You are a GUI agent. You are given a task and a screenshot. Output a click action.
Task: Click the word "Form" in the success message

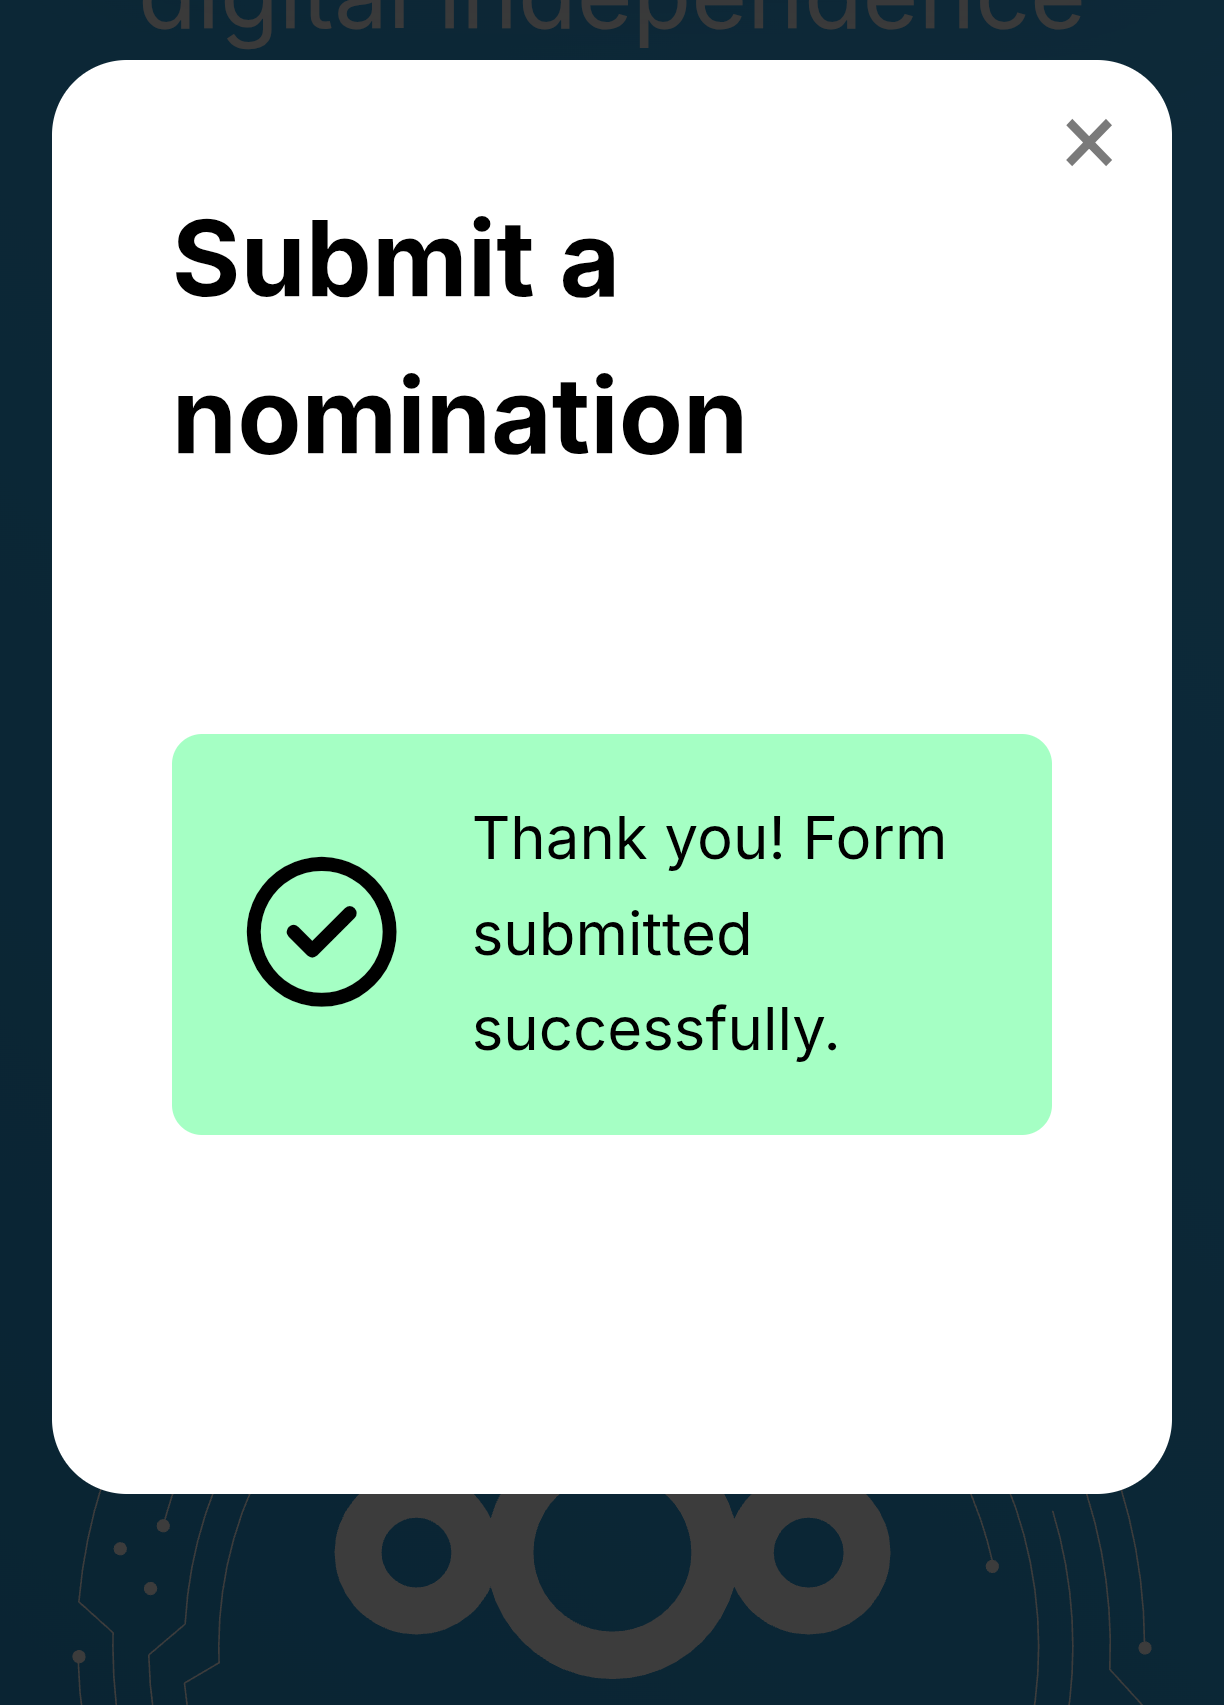click(x=874, y=838)
